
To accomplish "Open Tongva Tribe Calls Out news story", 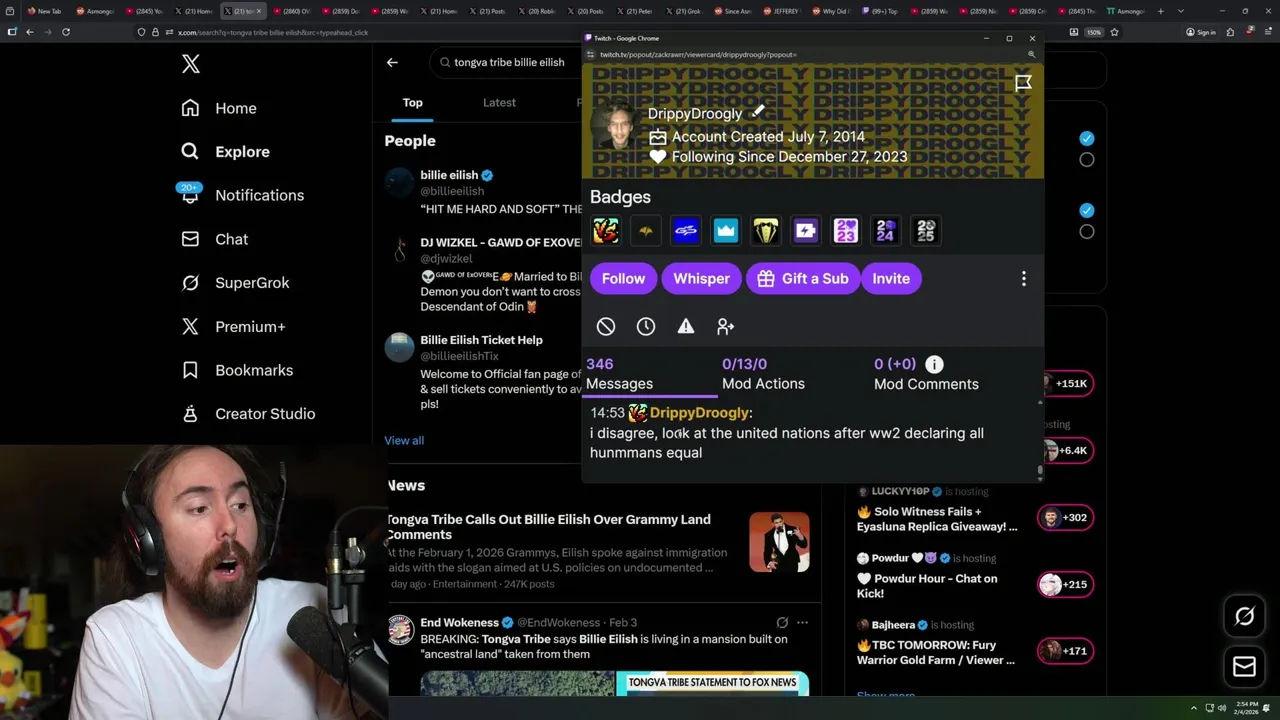I will [x=549, y=527].
